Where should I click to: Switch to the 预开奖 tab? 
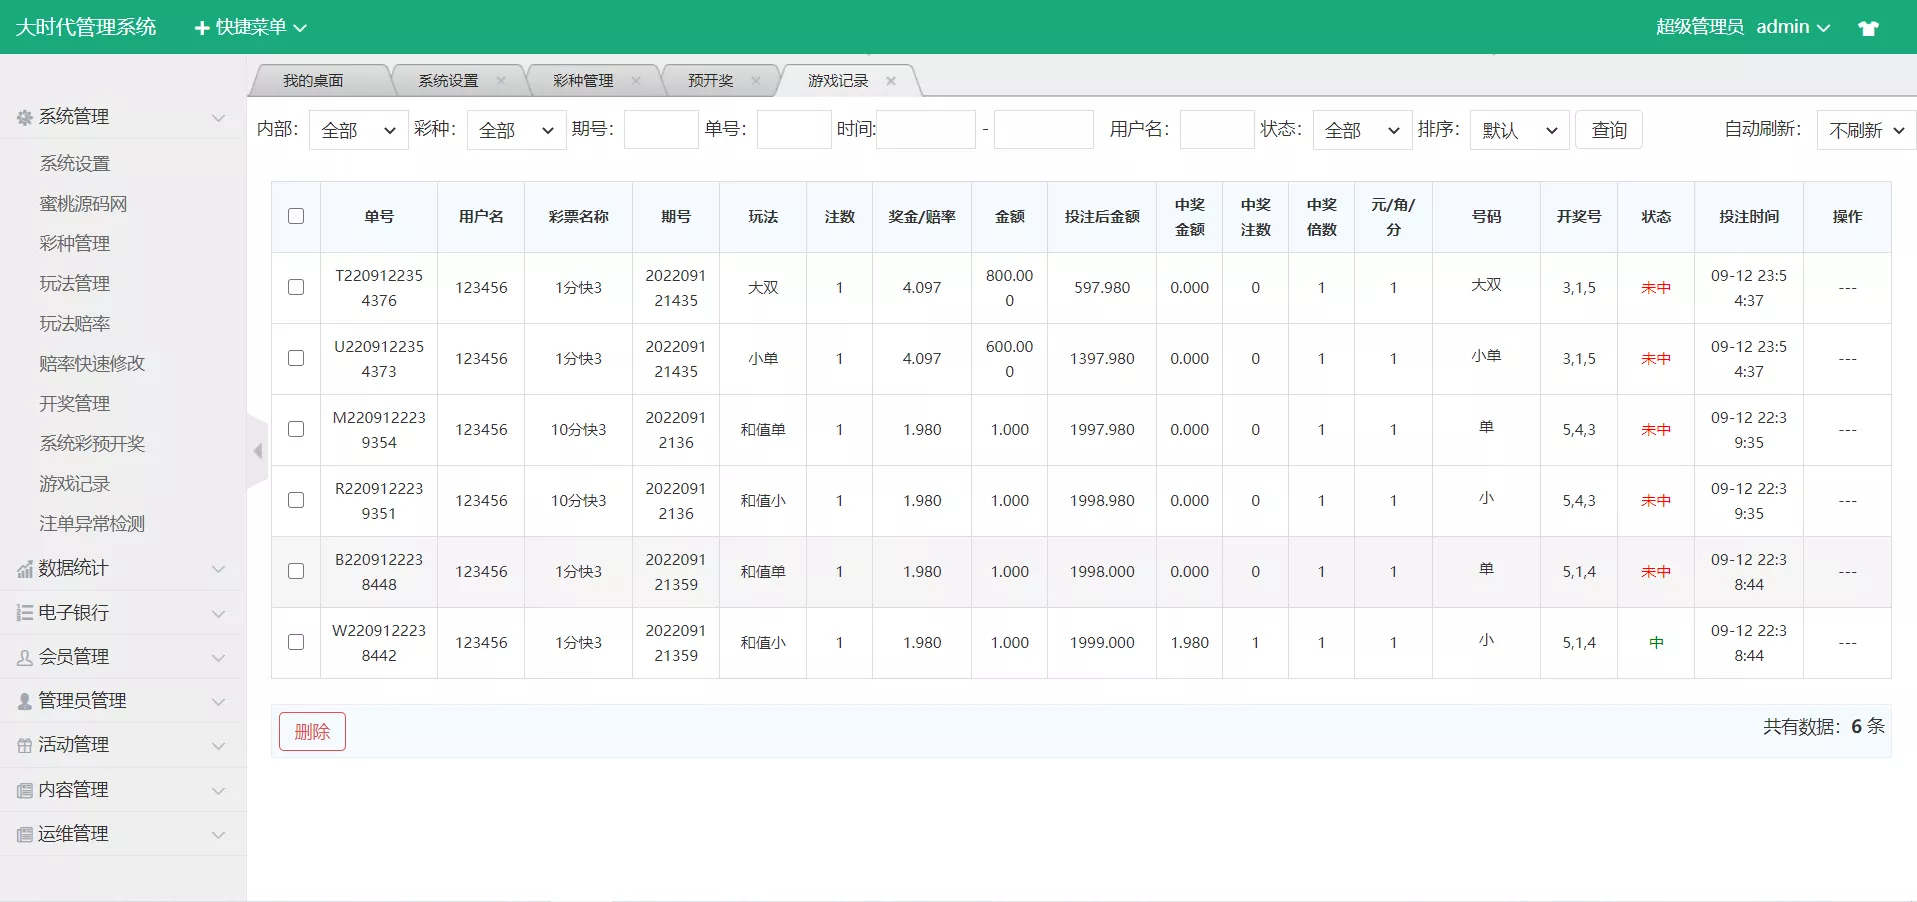tap(710, 80)
